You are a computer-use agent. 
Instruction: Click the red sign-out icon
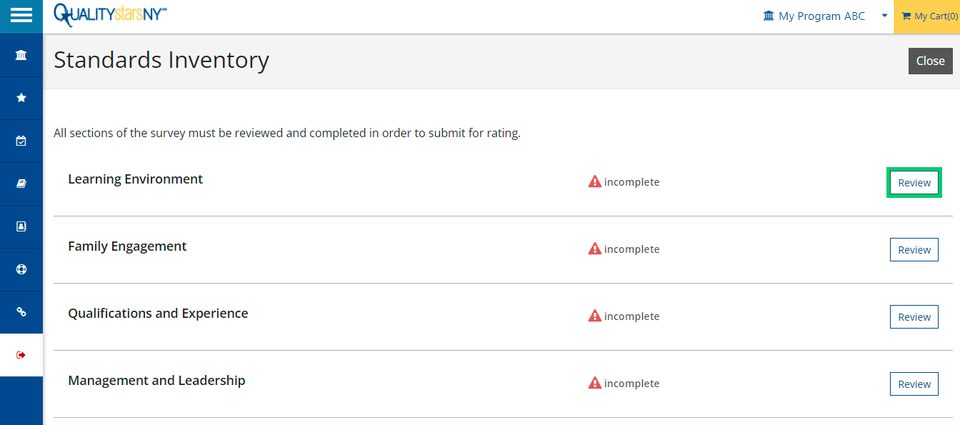[x=21, y=355]
